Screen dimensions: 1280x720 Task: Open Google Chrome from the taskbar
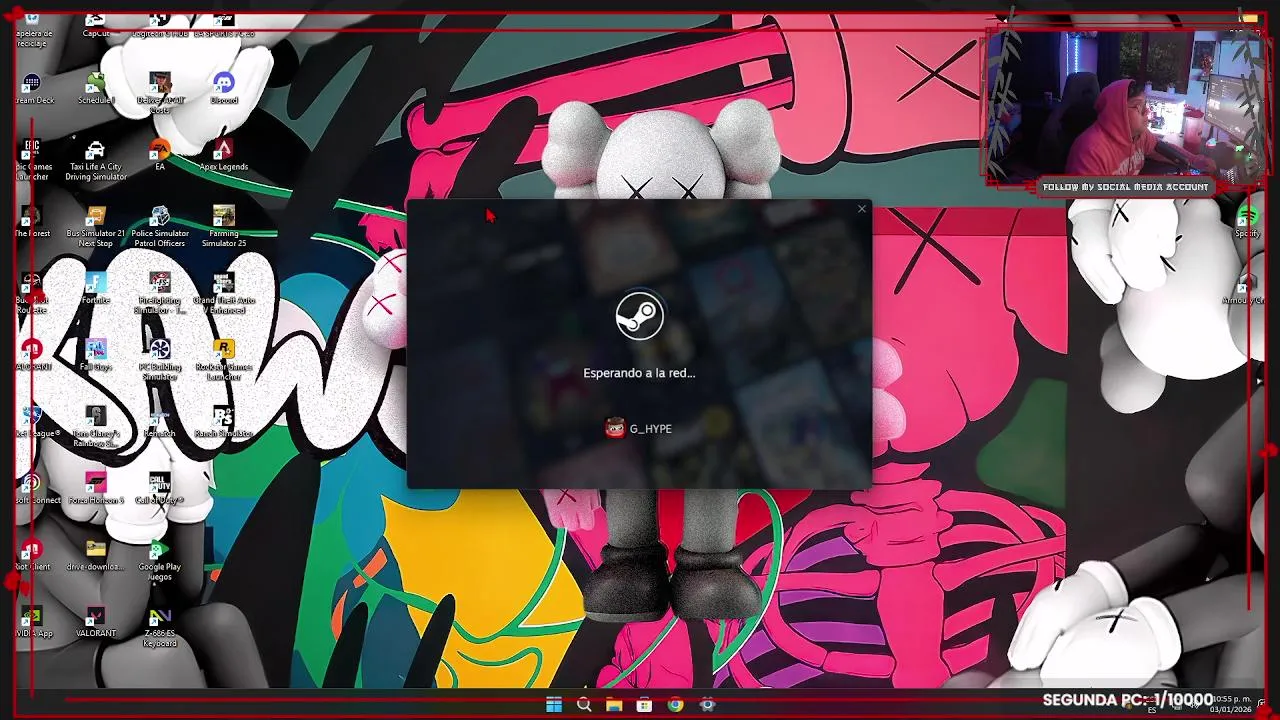tap(676, 705)
